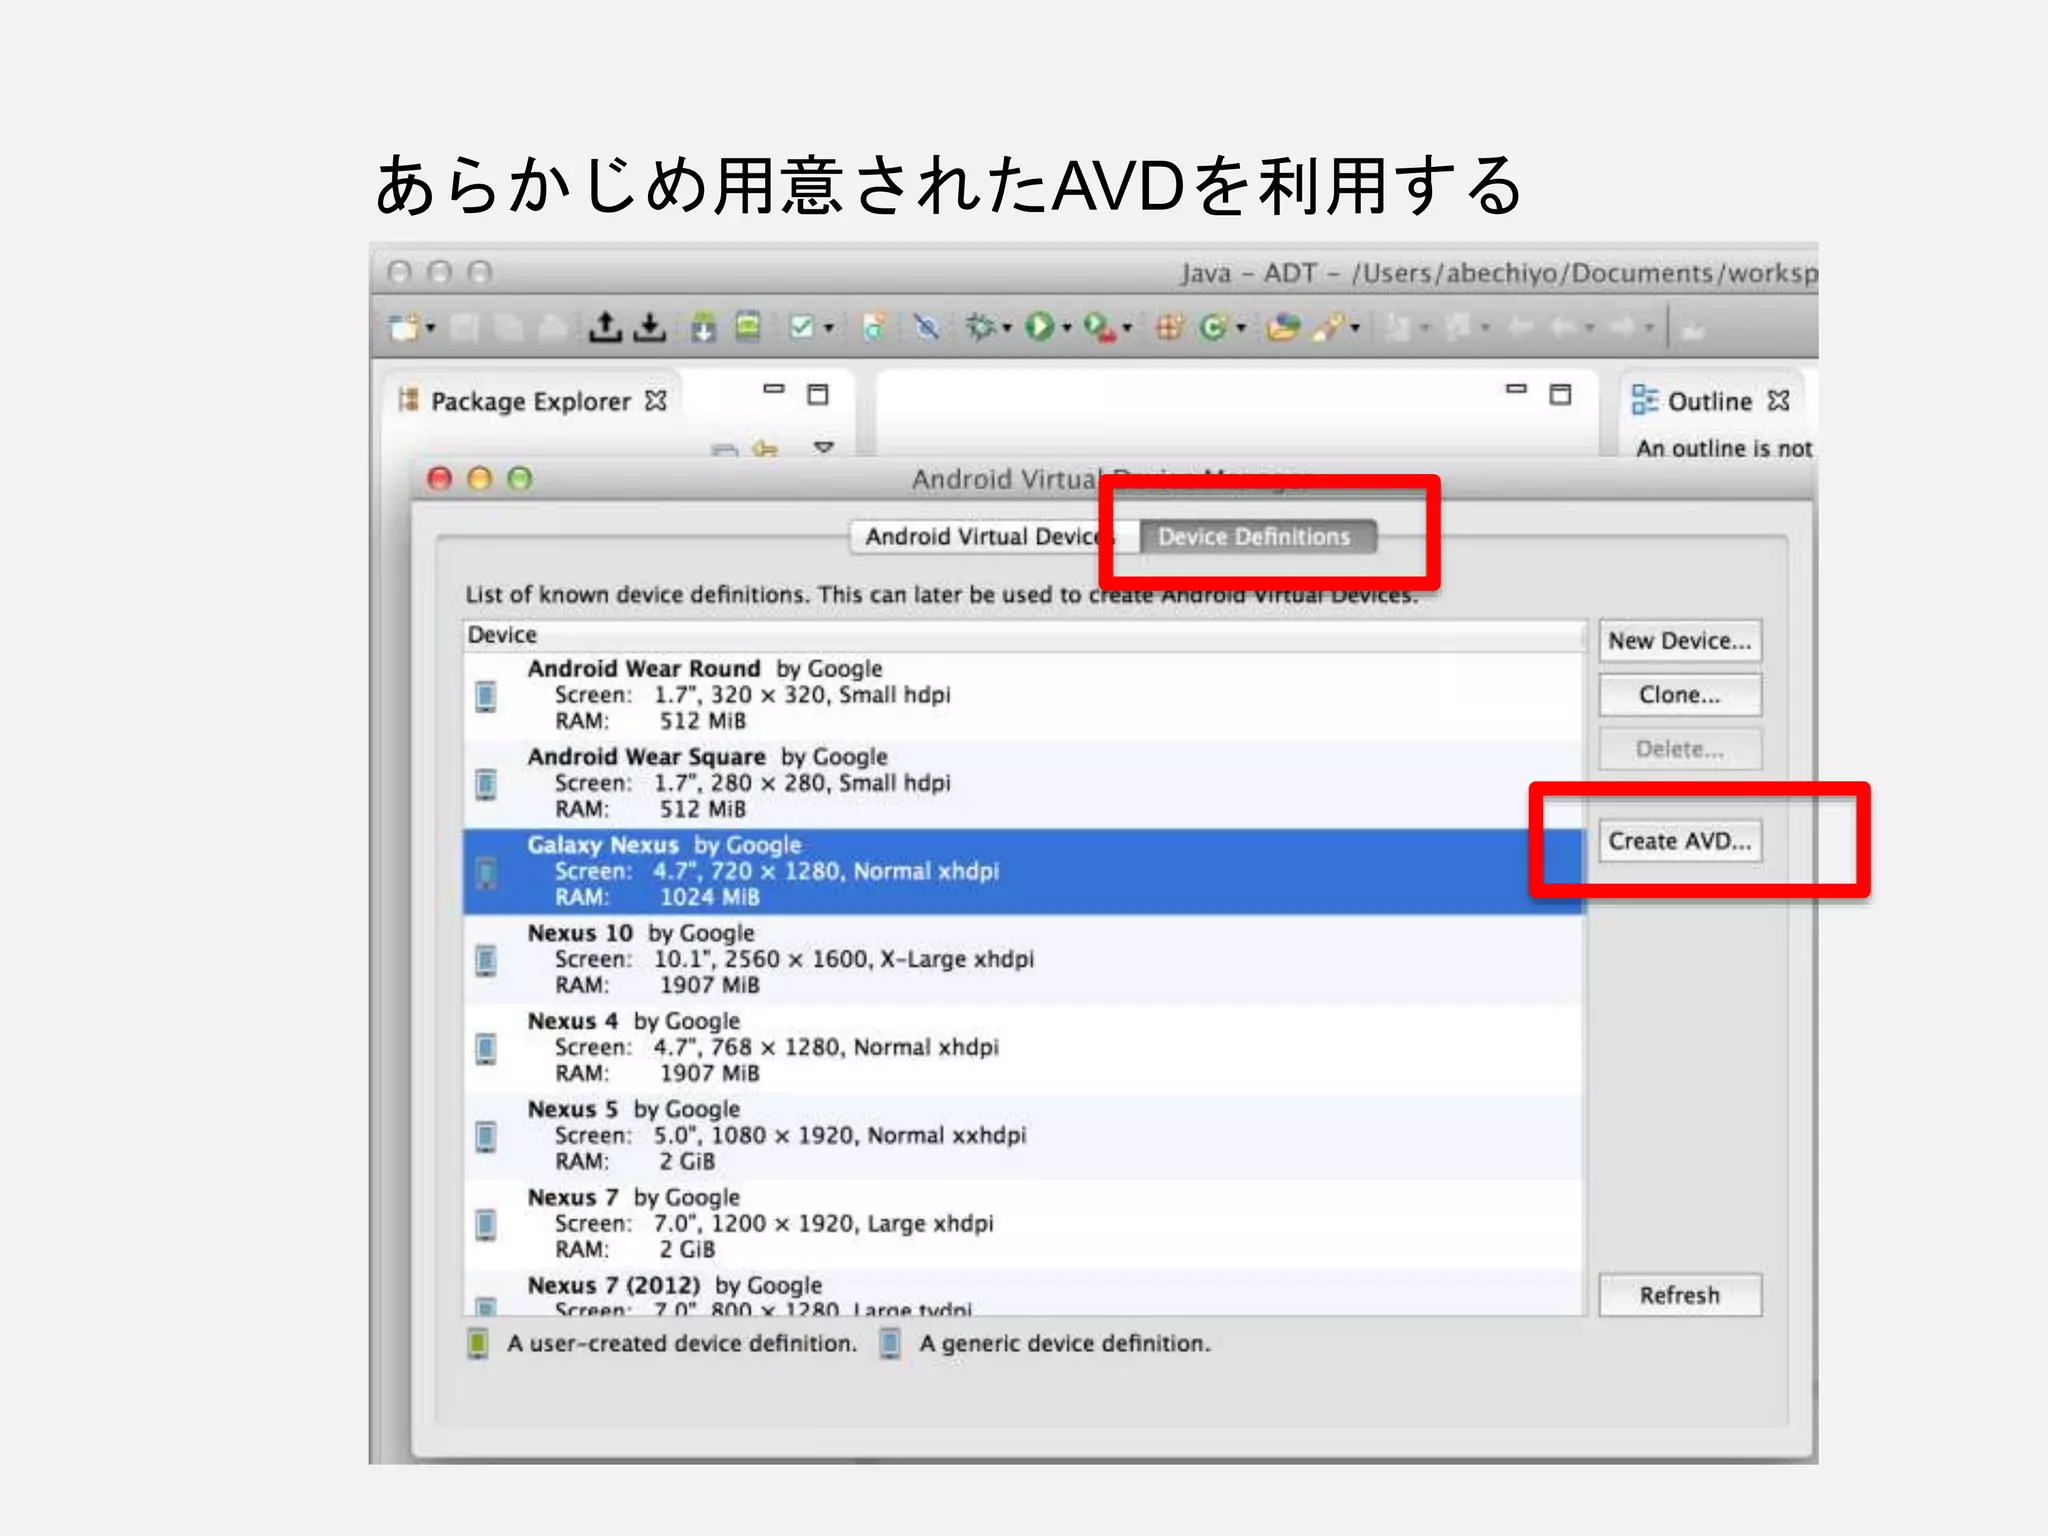Open the Package Explorer view menu triangle

point(824,447)
